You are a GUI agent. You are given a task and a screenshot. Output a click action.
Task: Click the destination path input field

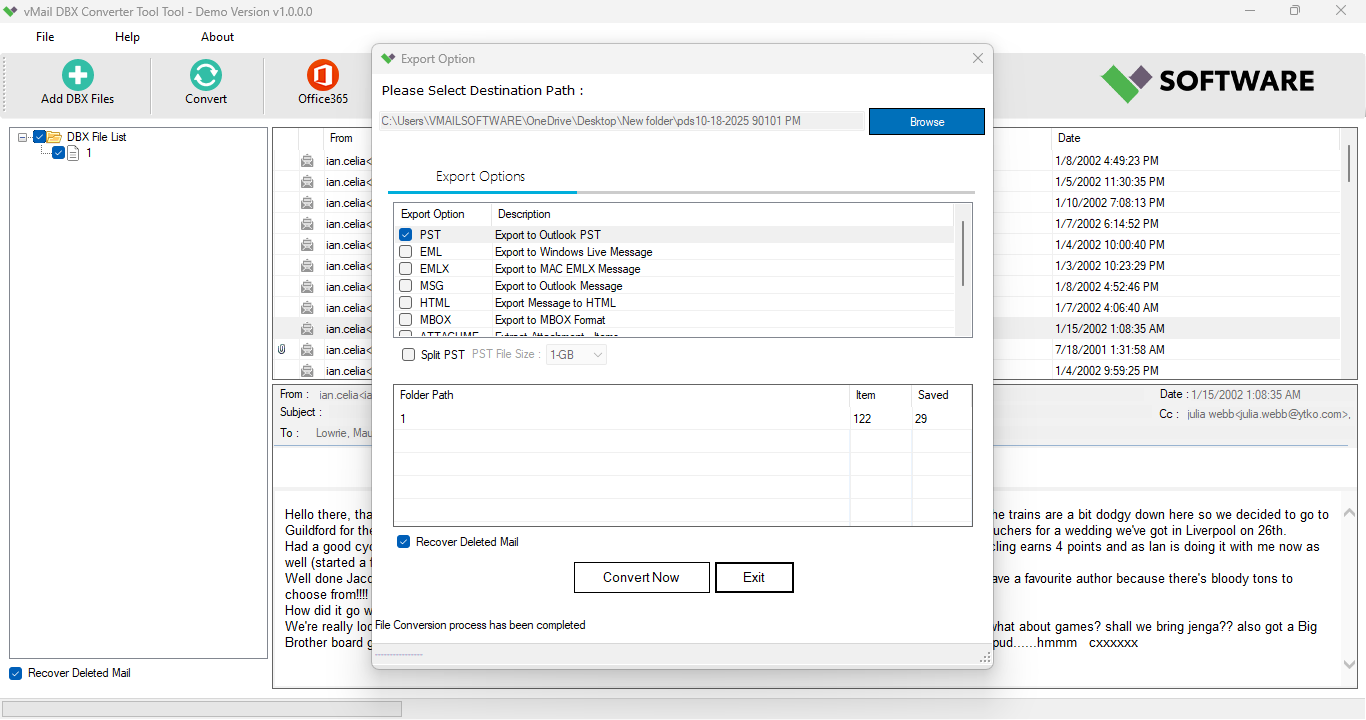[620, 122]
